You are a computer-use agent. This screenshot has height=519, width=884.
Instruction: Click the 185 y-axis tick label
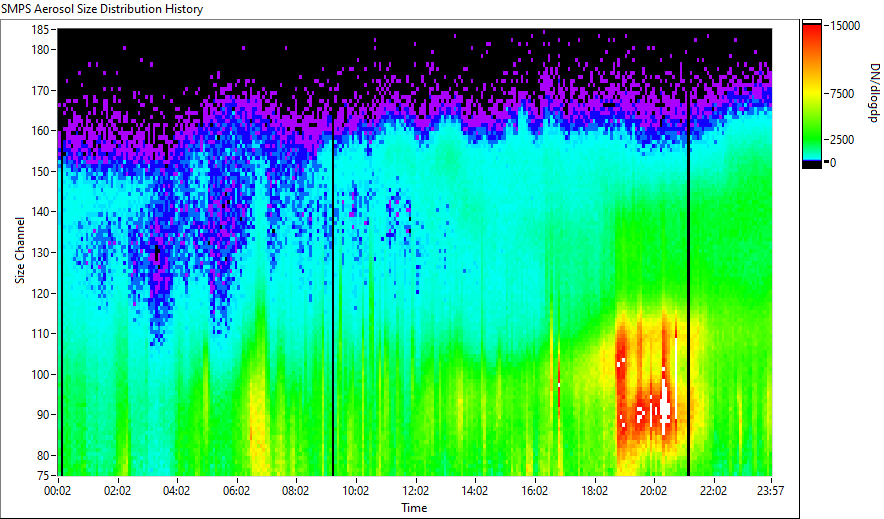(x=40, y=29)
